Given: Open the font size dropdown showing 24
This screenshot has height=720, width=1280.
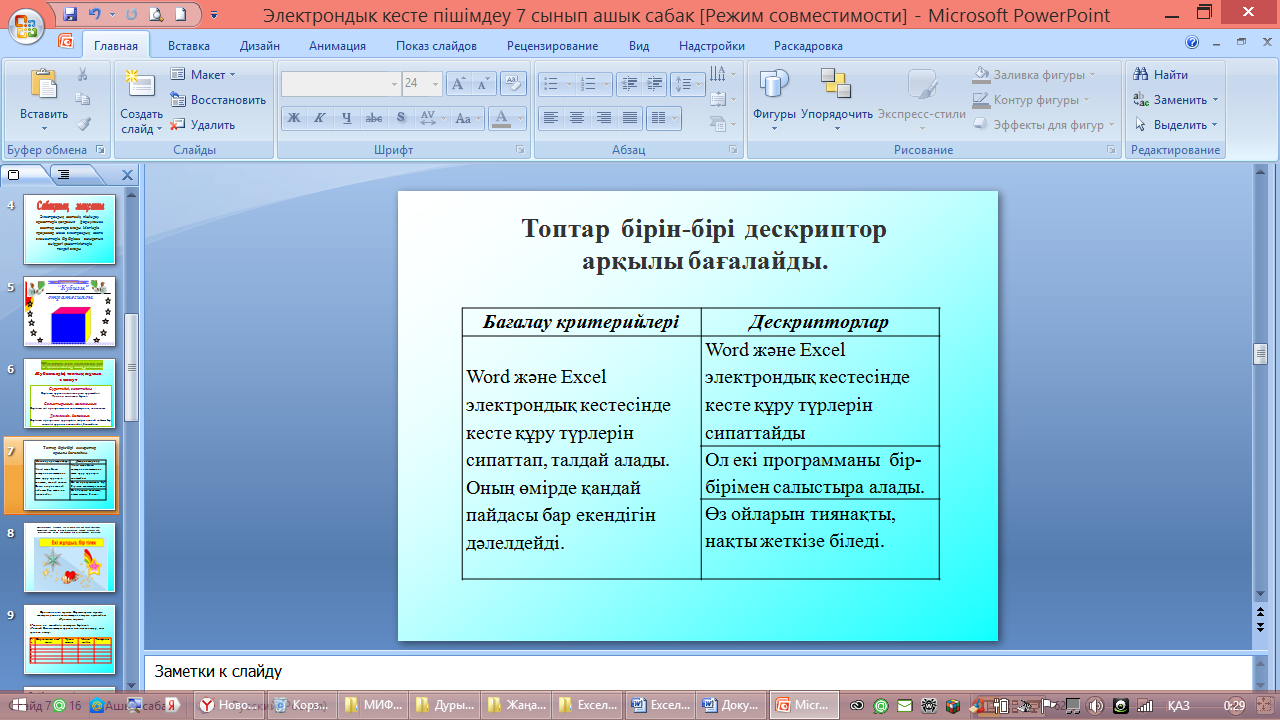Looking at the screenshot, I should point(435,84).
